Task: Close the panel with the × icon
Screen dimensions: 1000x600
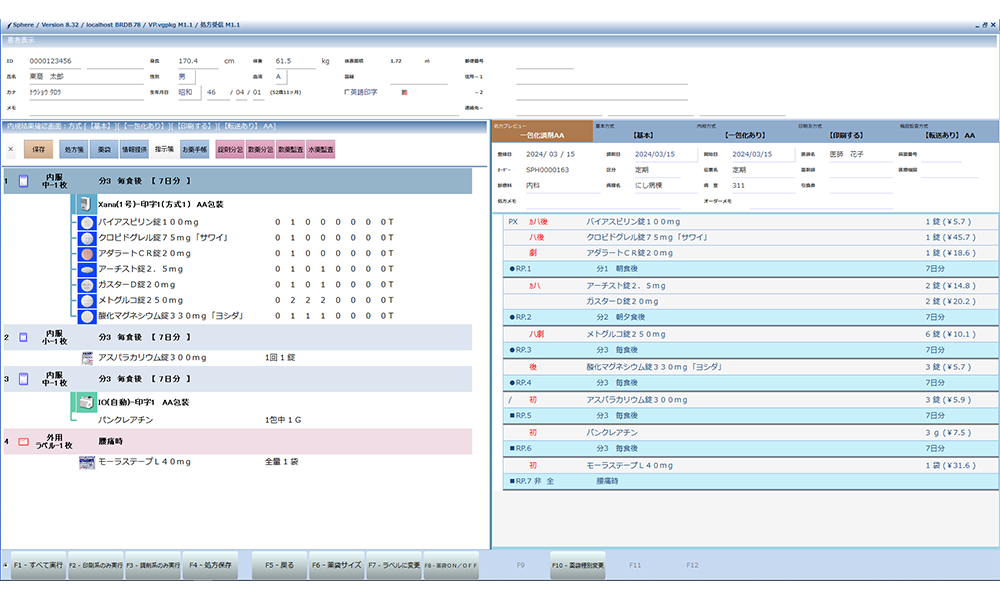Action: click(x=10, y=149)
